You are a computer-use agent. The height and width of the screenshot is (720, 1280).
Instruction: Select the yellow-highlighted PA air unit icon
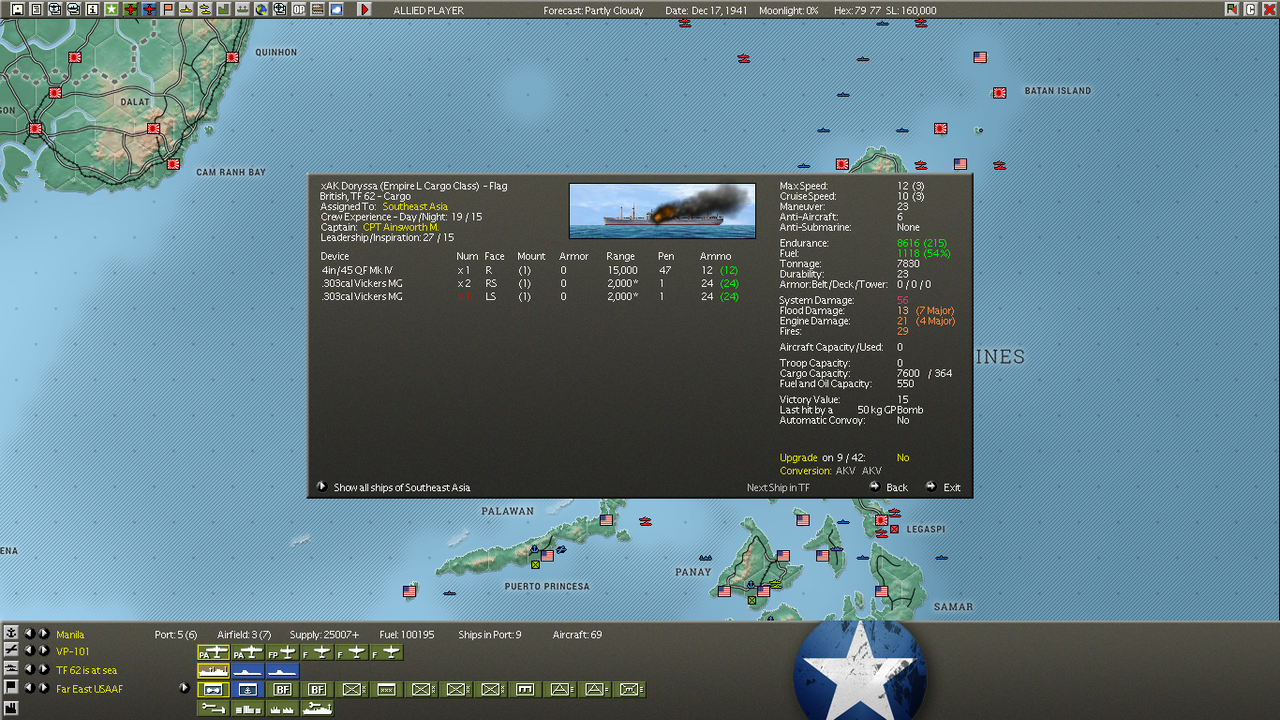213,653
